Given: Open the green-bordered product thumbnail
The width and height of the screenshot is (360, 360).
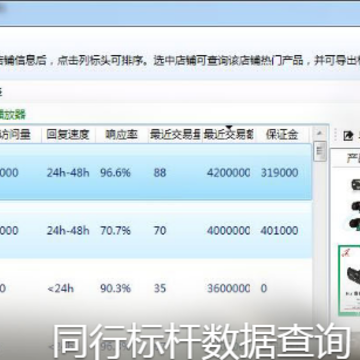Looking at the screenshot, I should pyautogui.click(x=349, y=280).
